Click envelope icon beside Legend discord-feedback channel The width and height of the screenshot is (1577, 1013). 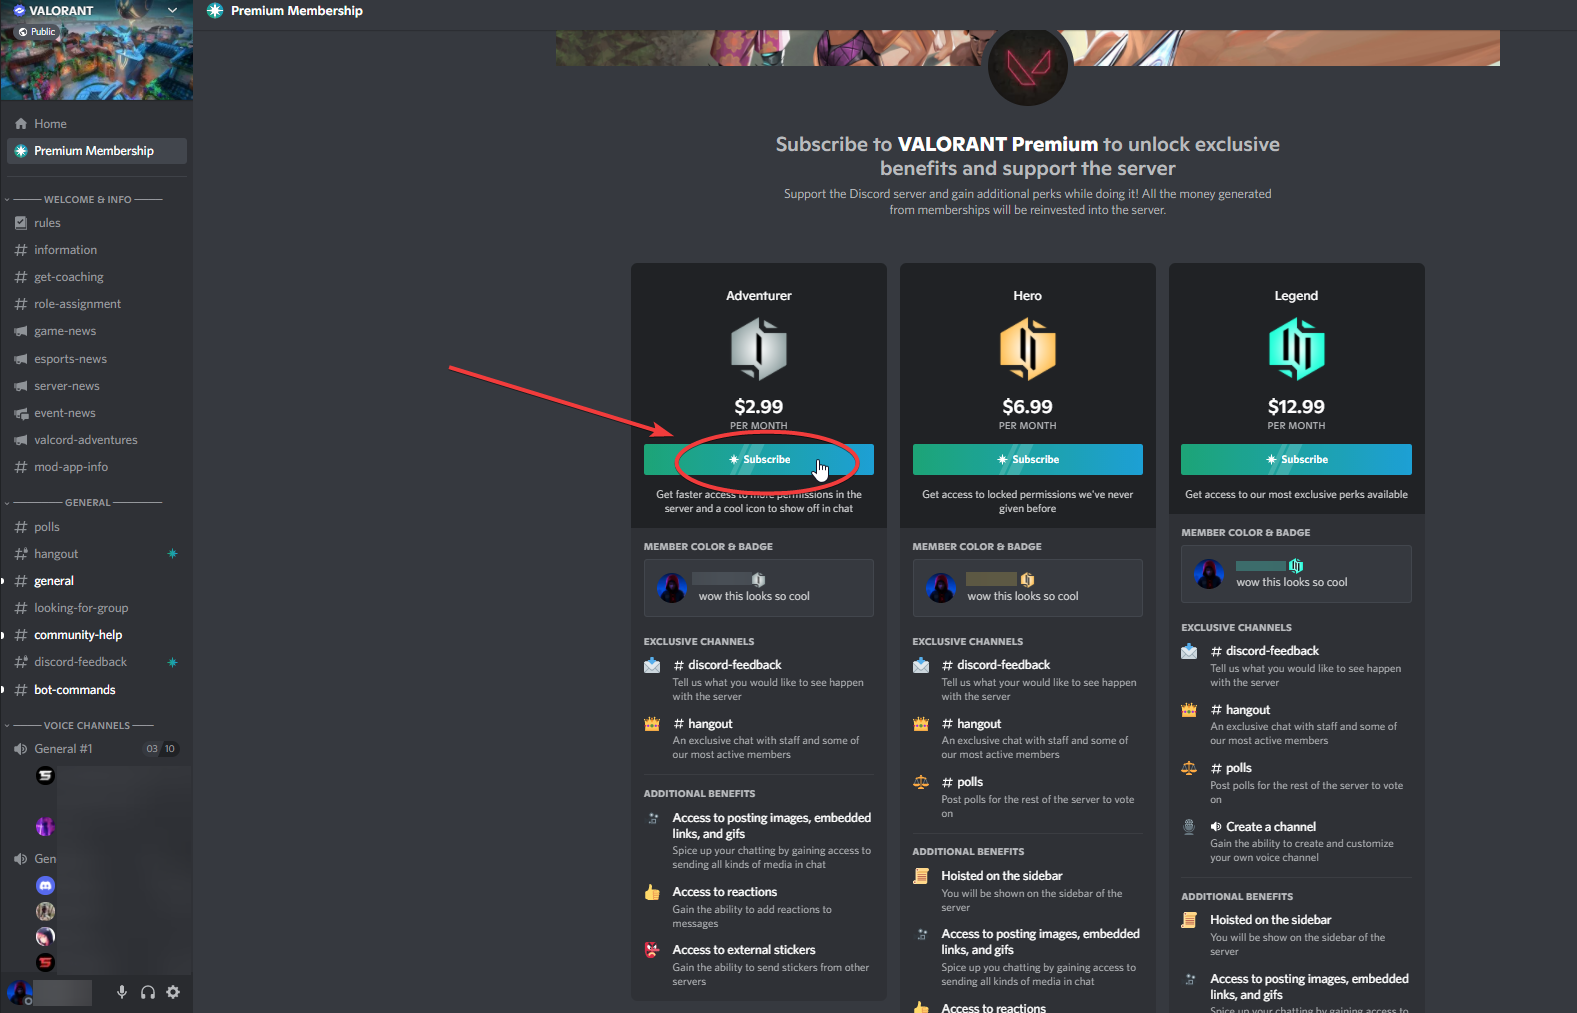pos(1189,651)
